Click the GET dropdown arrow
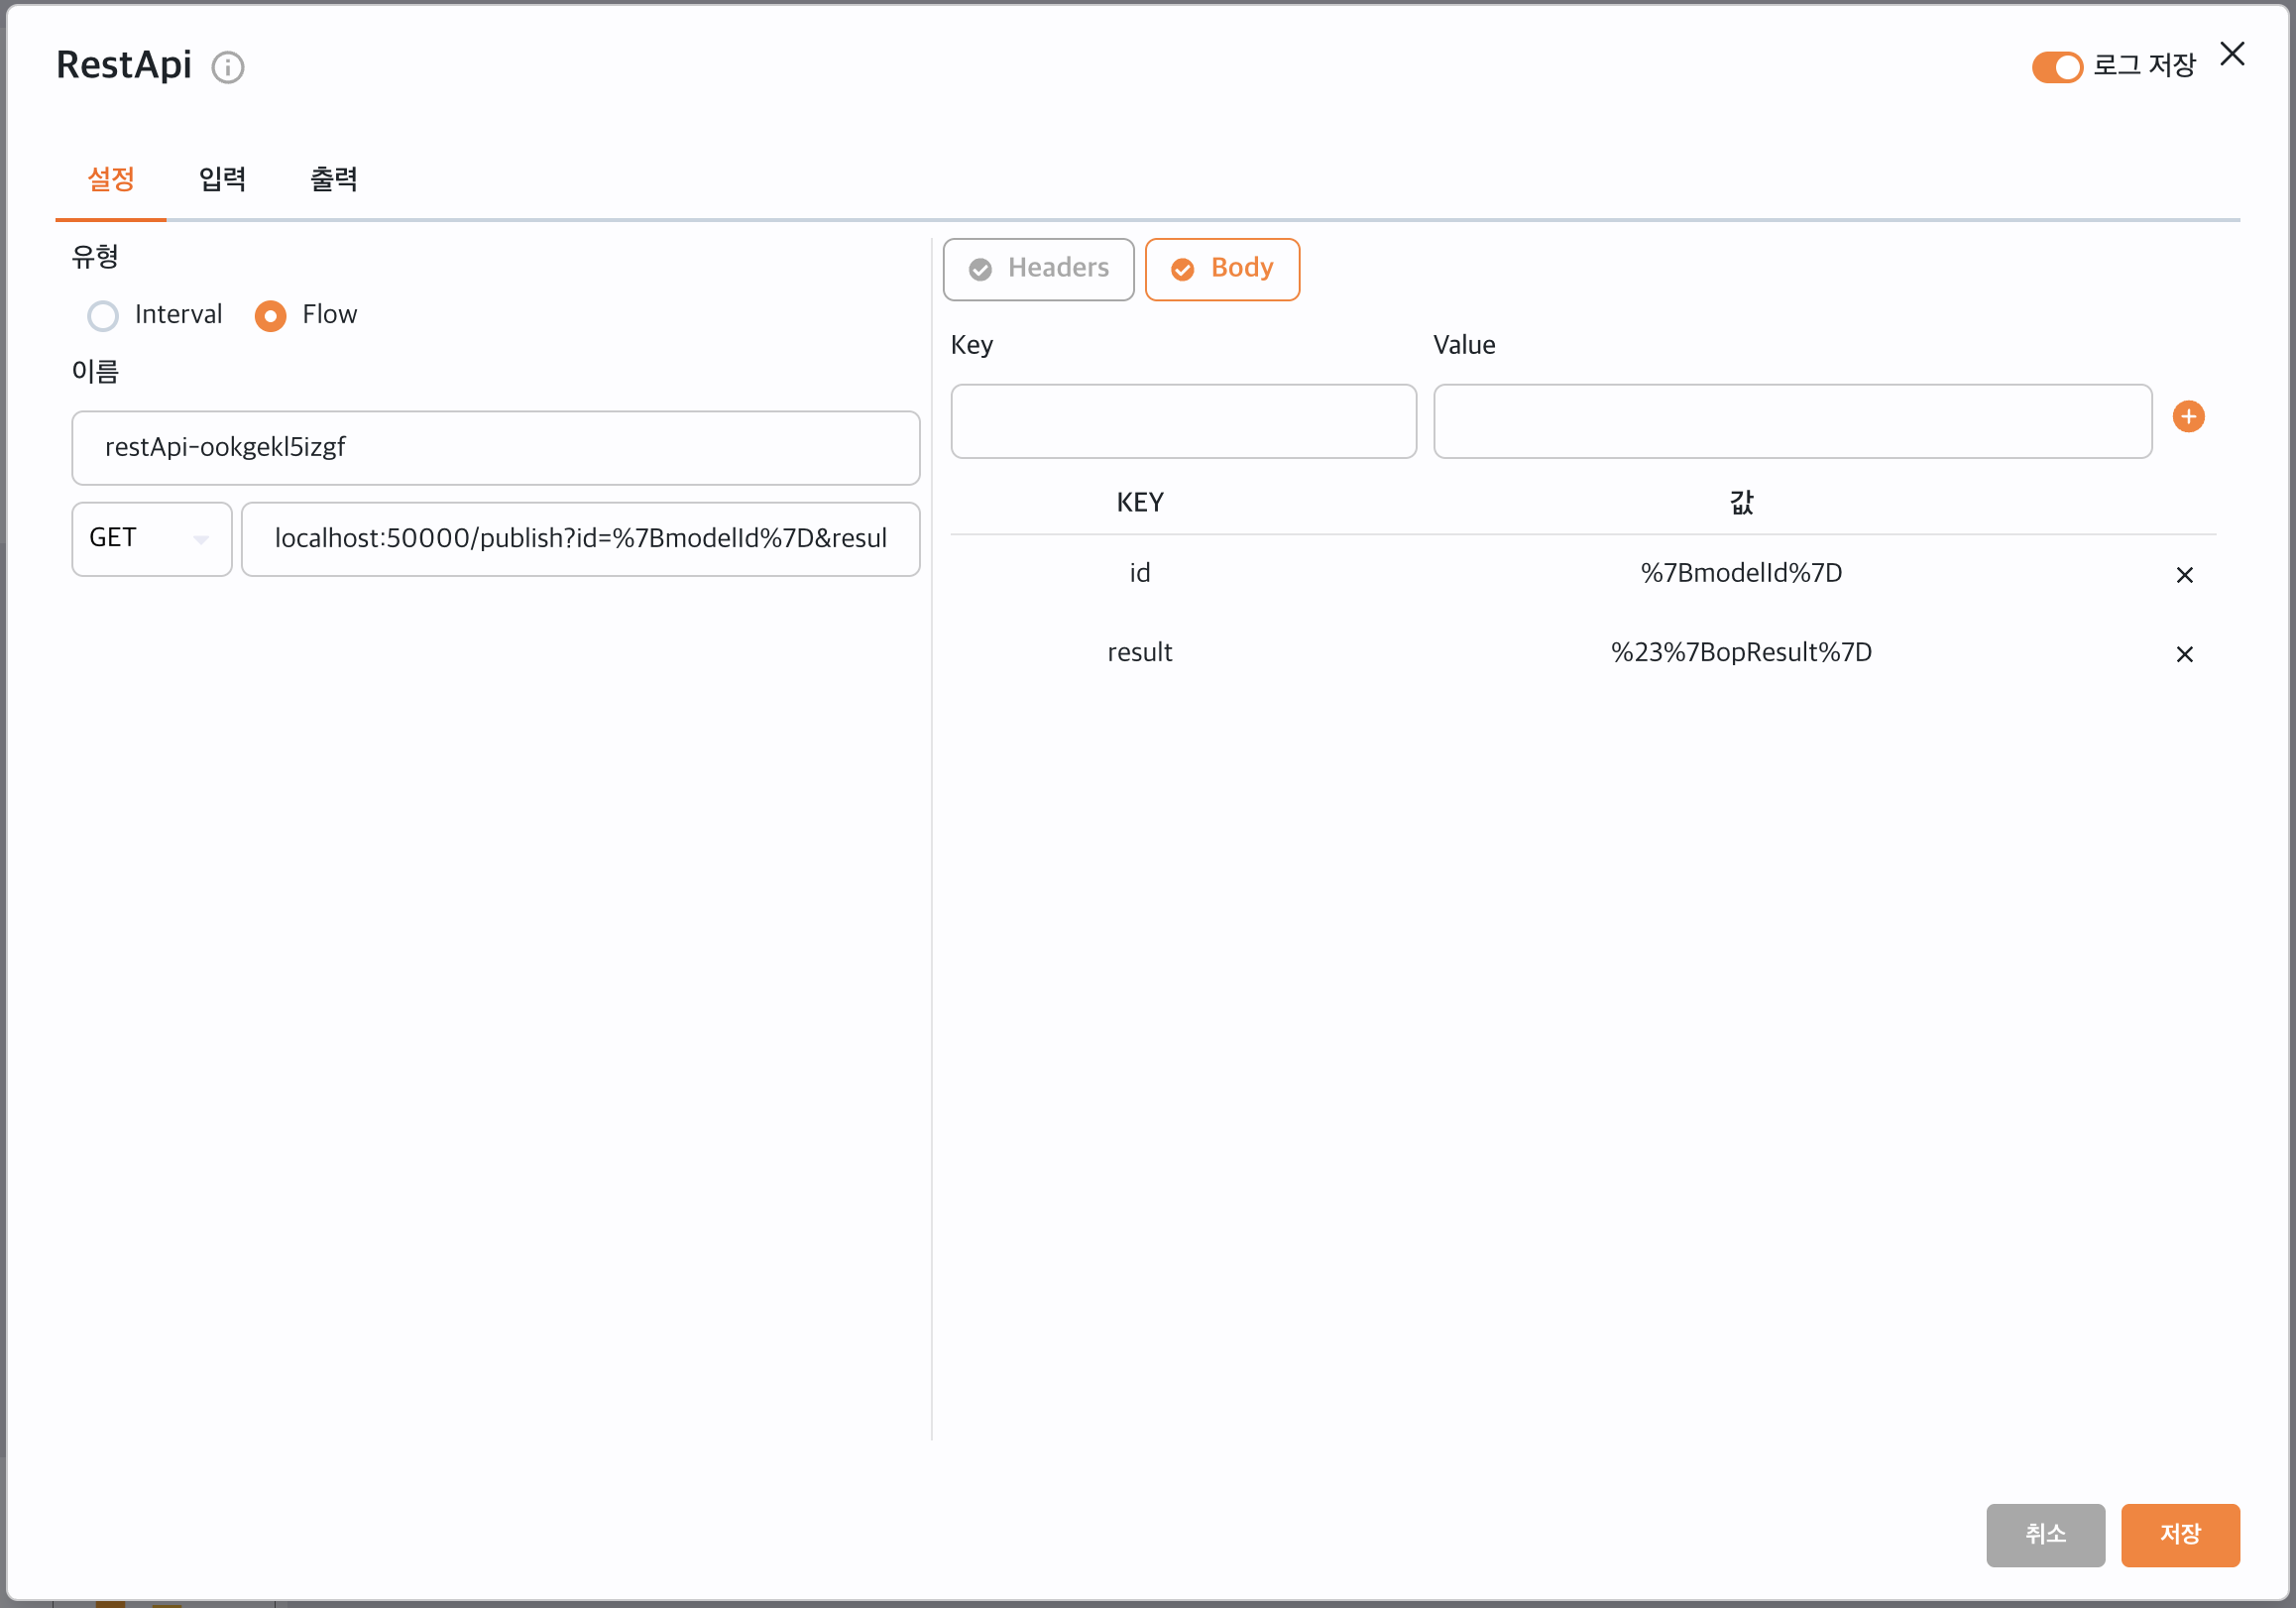Viewport: 2296px width, 1608px height. [x=201, y=540]
